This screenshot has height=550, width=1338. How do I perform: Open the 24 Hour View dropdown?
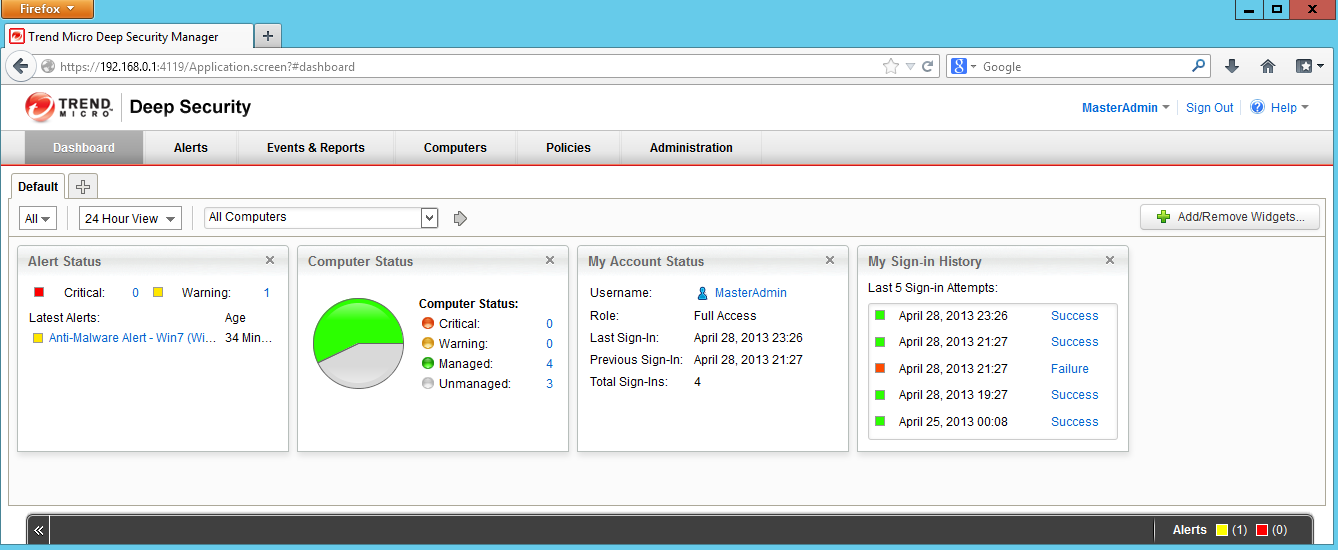click(x=130, y=218)
